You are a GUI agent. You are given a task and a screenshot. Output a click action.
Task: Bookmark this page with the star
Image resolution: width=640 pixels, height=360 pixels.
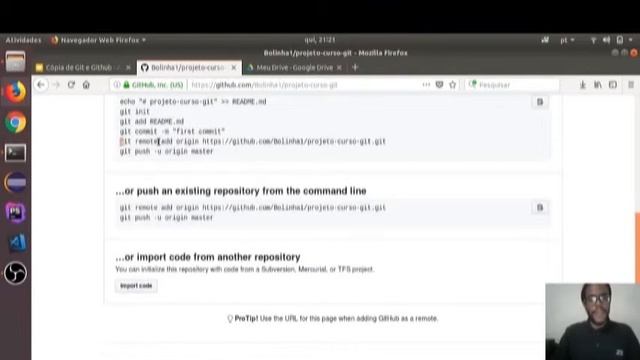coord(453,84)
